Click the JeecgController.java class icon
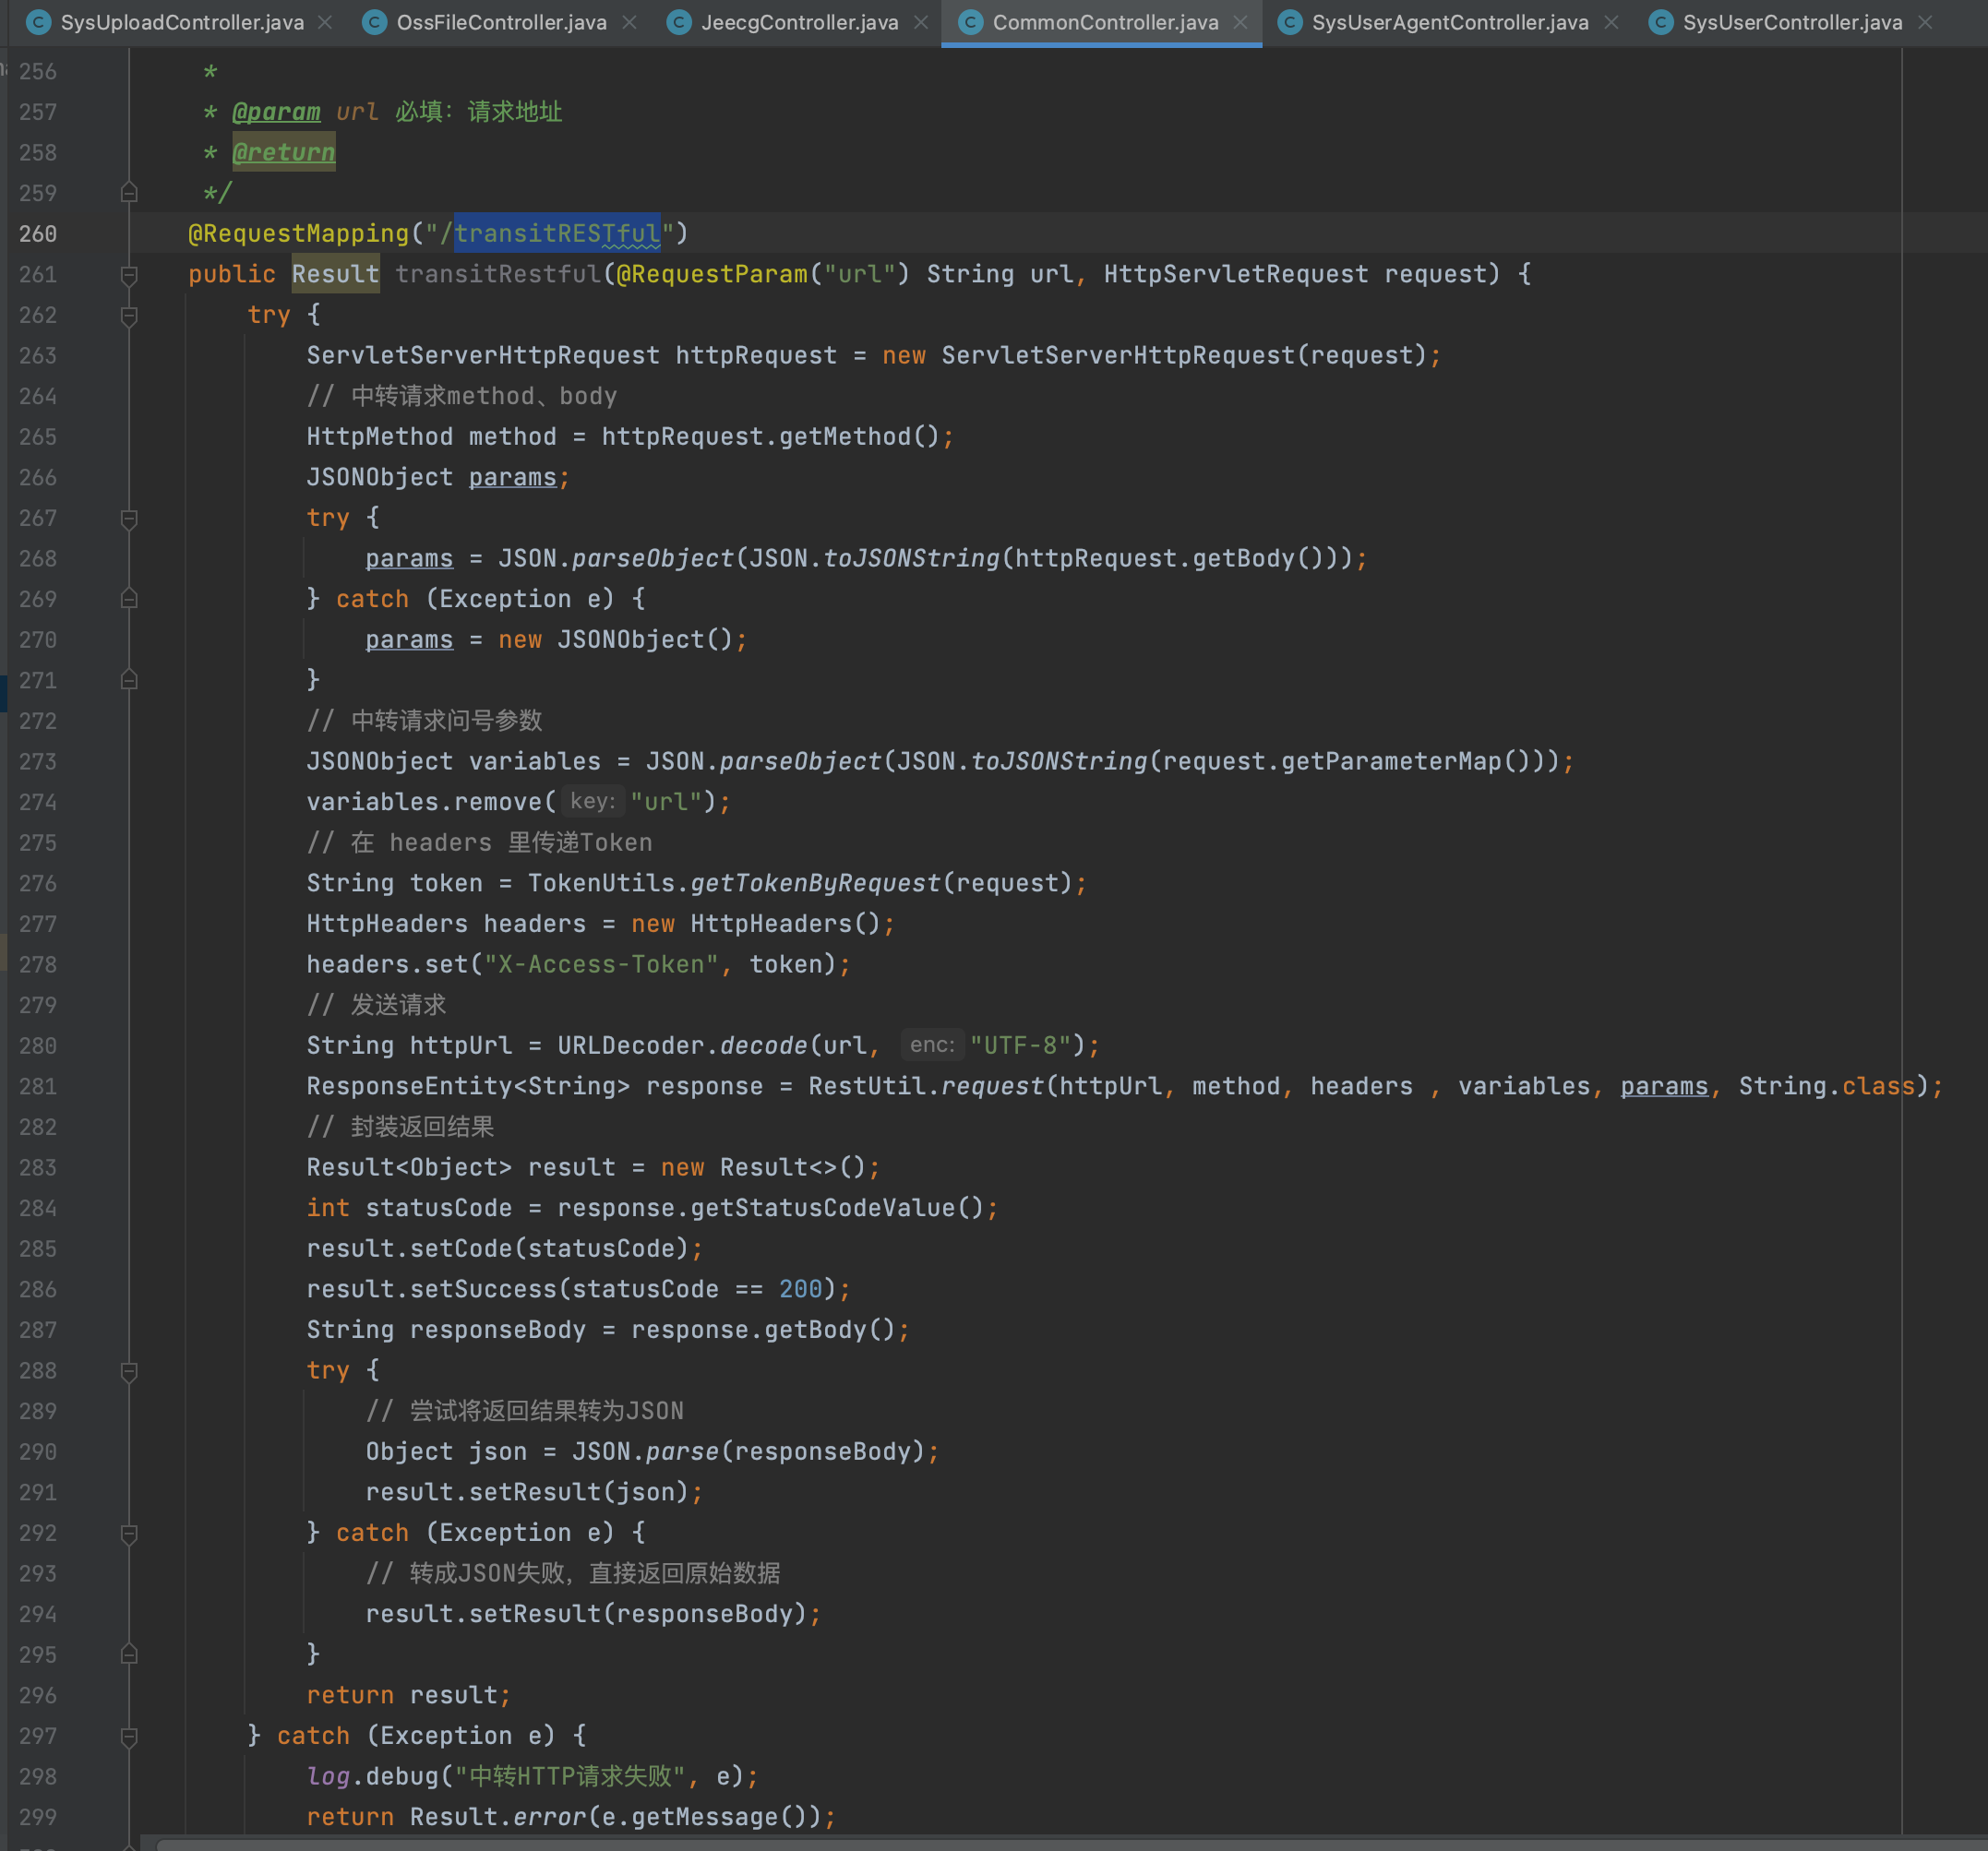Viewport: 1988px width, 1851px height. point(678,22)
